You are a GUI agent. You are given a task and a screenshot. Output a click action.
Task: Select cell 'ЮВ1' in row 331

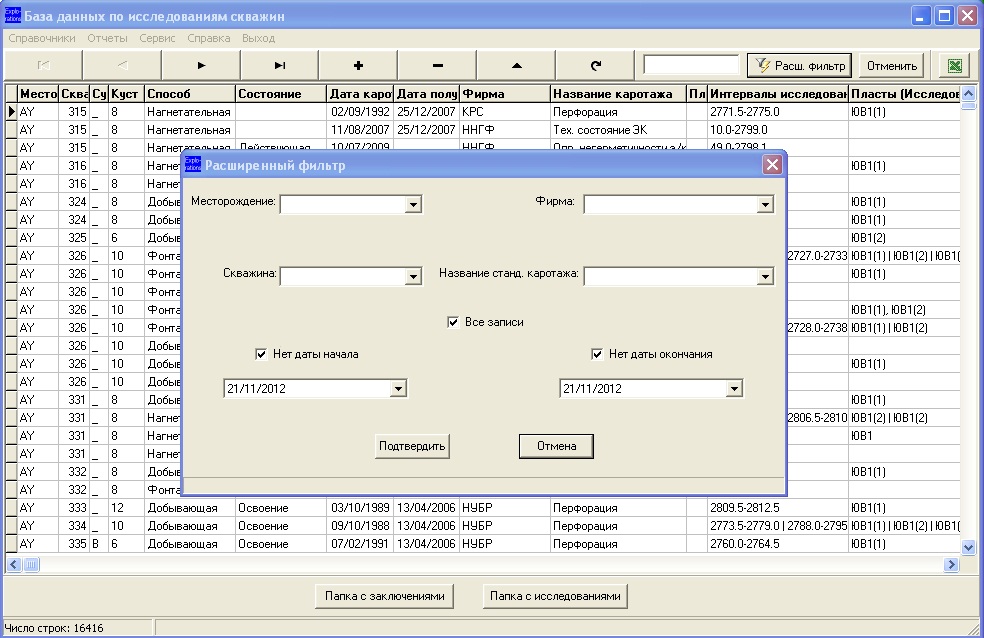tap(904, 435)
